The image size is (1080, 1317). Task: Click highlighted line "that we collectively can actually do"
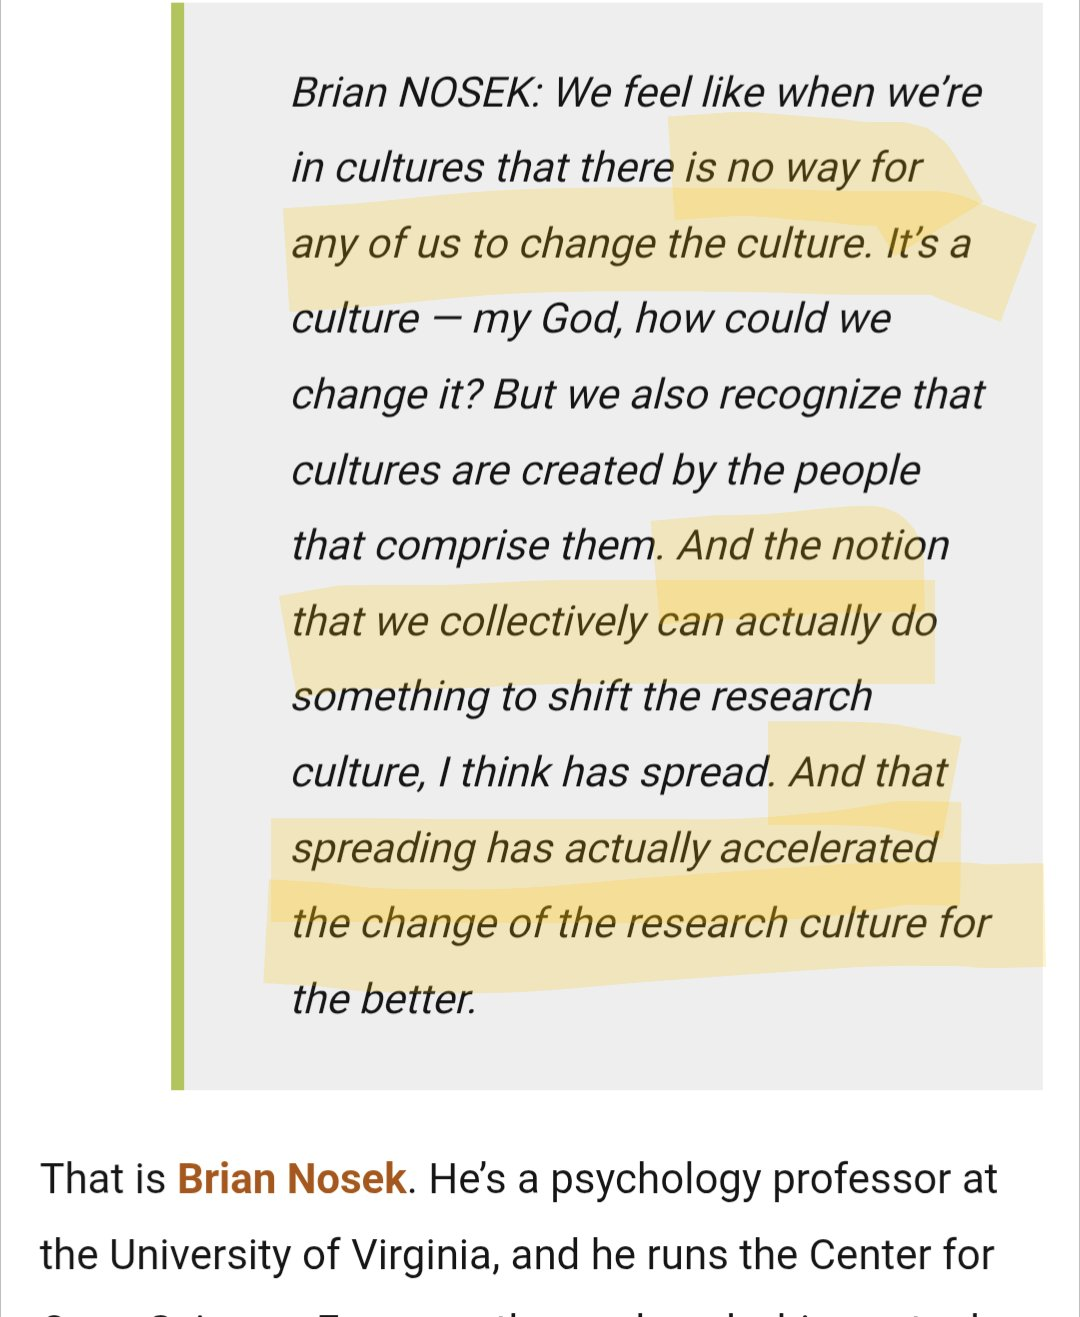(x=614, y=622)
